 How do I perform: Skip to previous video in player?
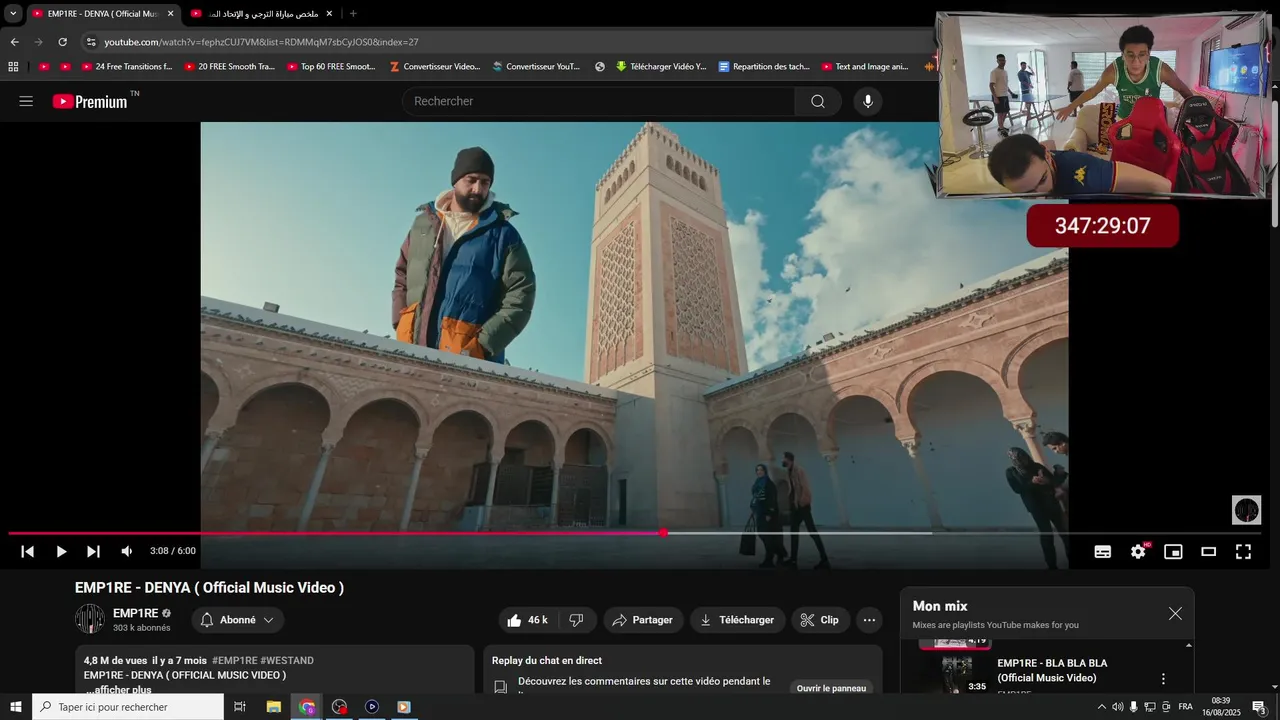(28, 551)
